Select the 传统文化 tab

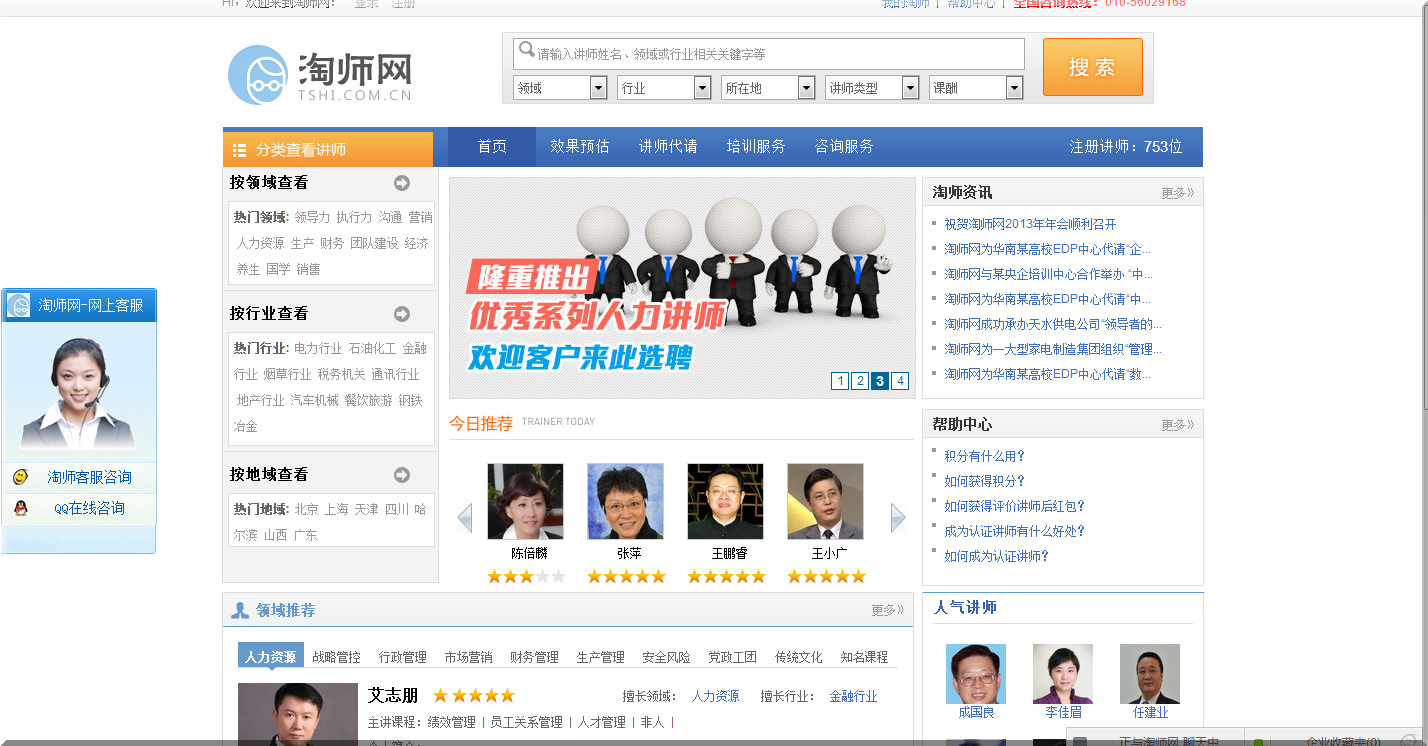click(799, 657)
